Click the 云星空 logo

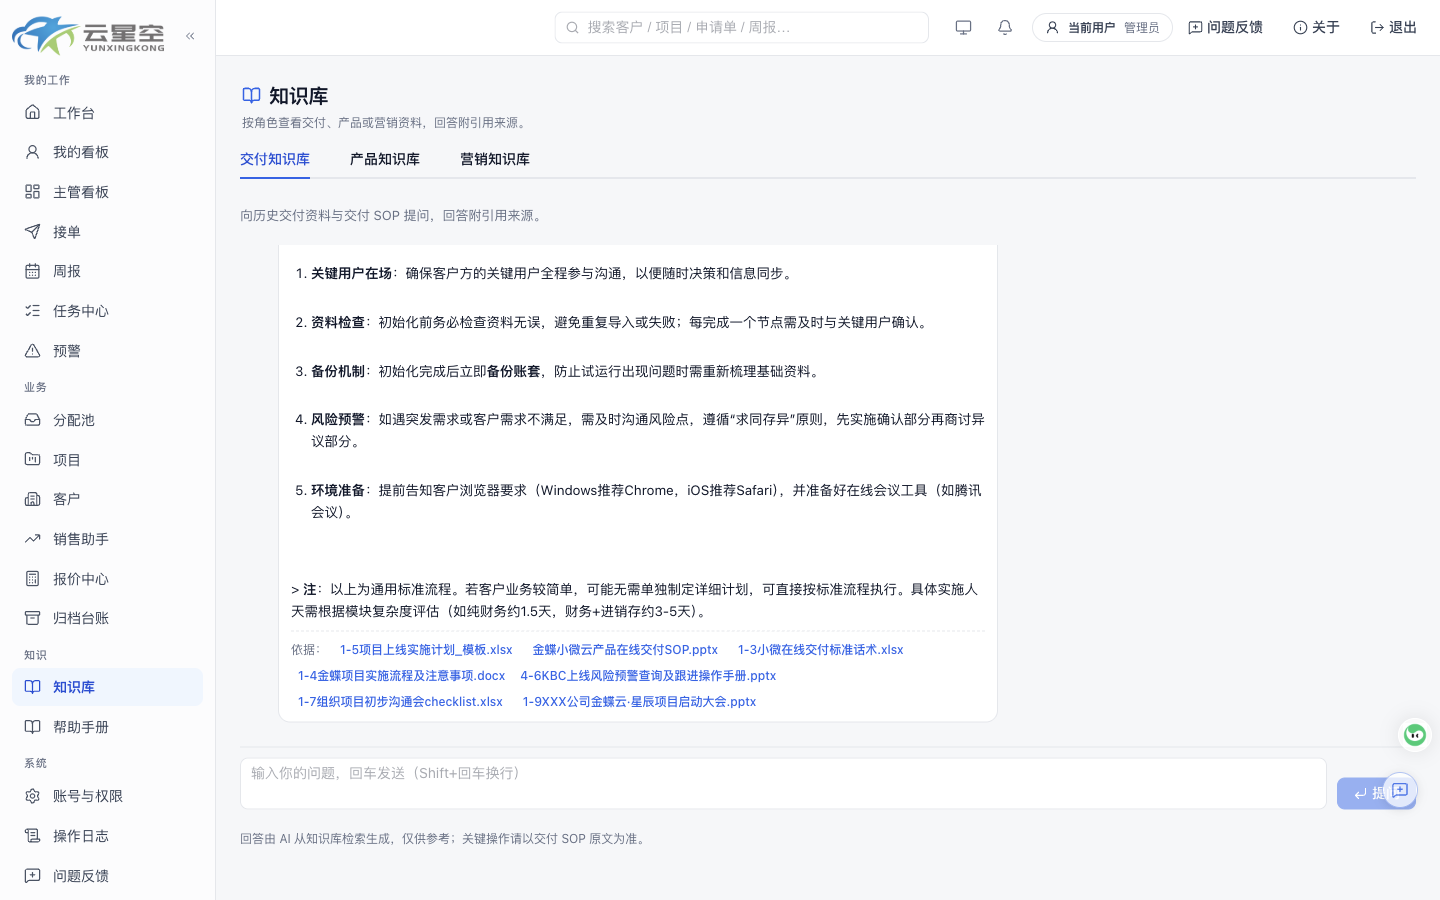coord(88,35)
